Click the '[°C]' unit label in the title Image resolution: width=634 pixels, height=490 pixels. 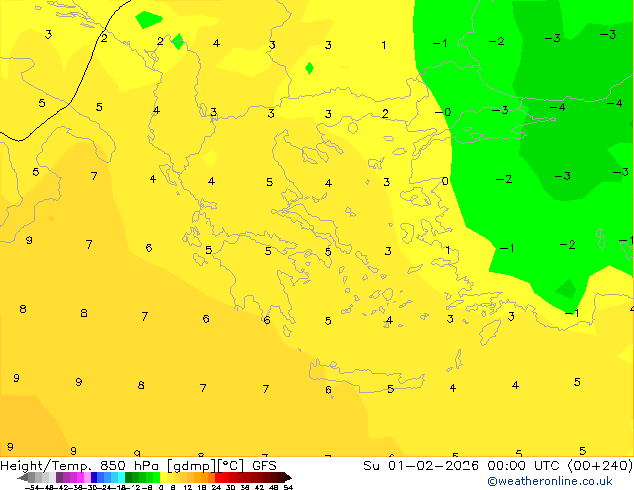[230, 466]
